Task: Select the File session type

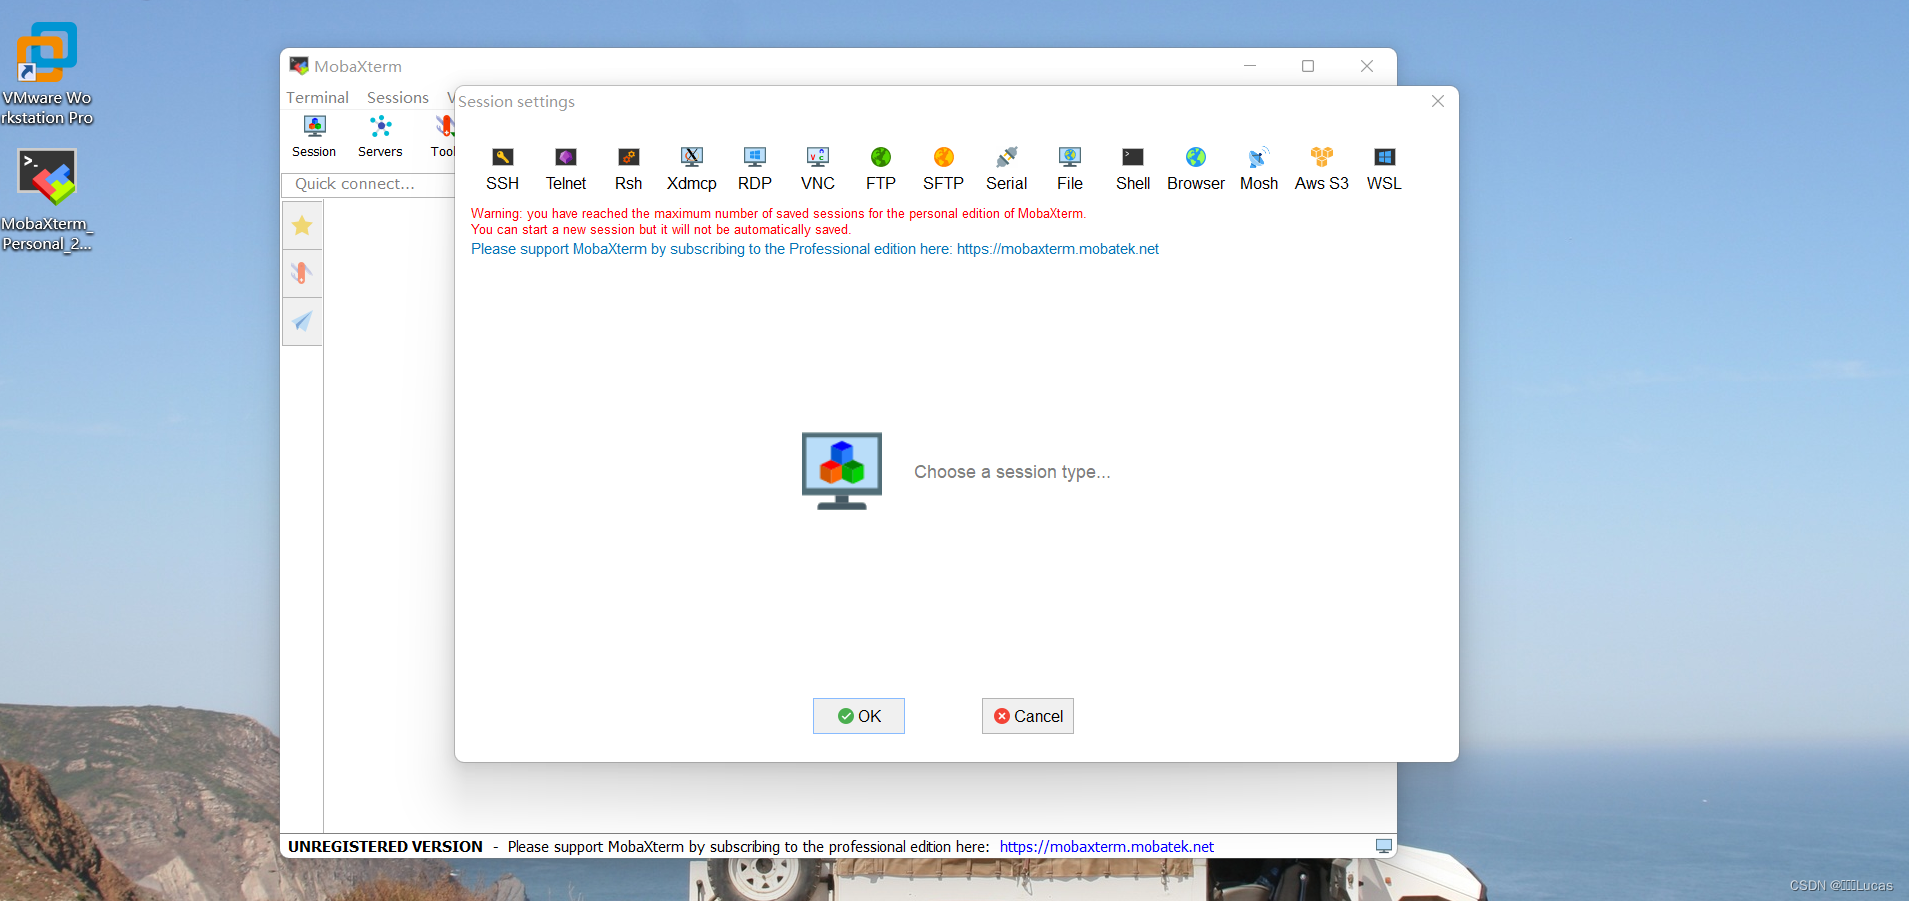Action: point(1070,169)
